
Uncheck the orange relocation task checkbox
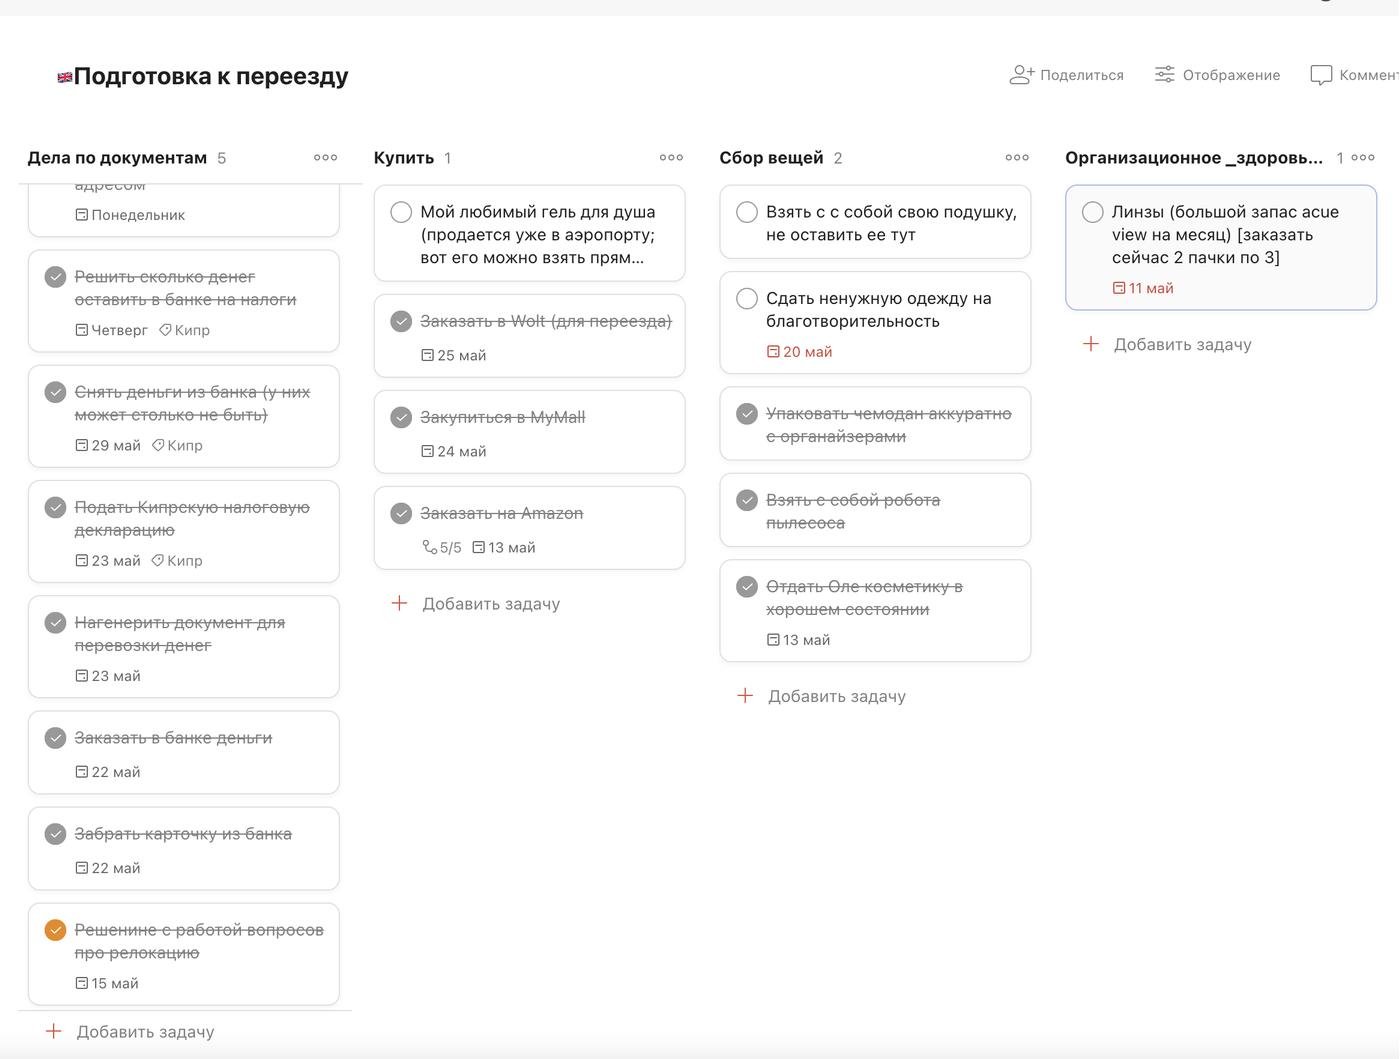click(x=56, y=930)
